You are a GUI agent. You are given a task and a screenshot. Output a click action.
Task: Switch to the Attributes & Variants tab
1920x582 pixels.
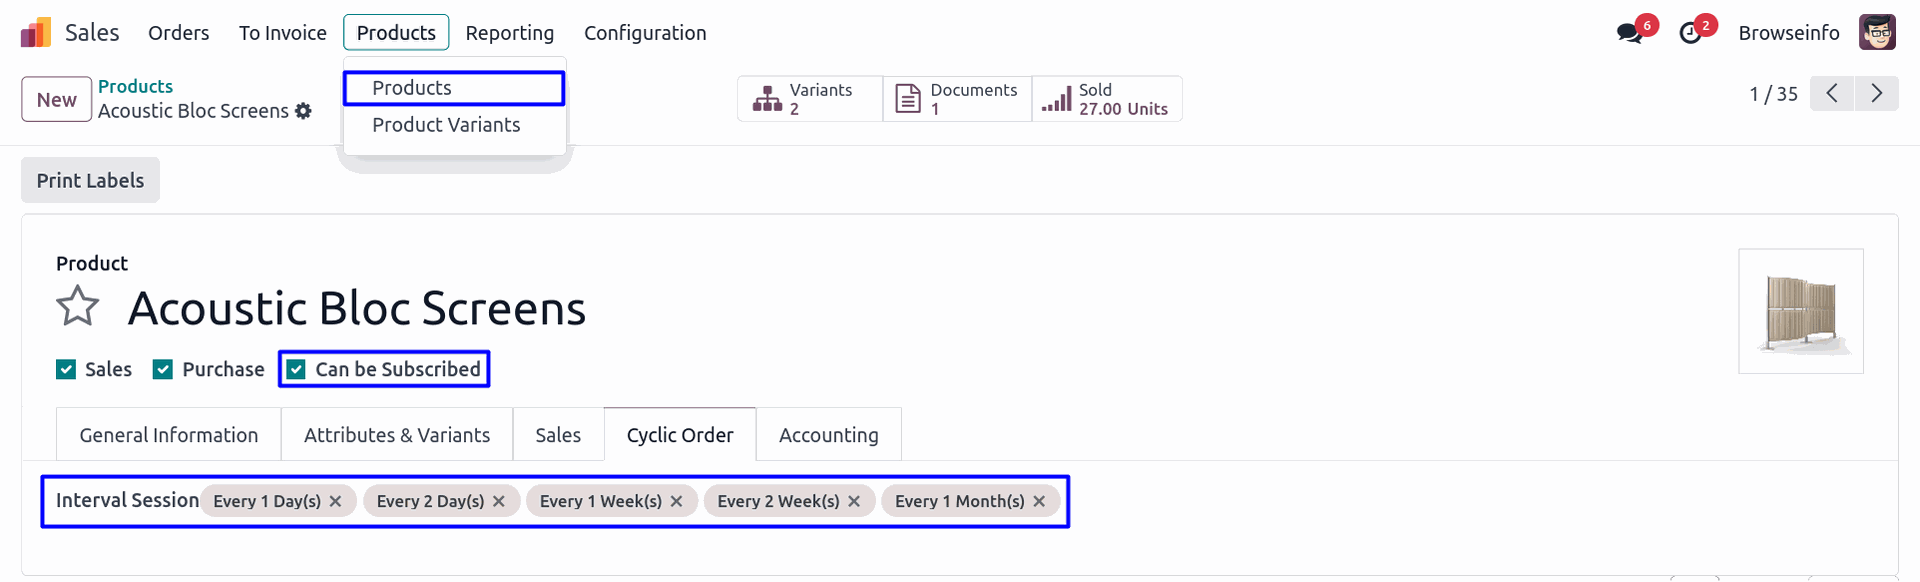397,435
